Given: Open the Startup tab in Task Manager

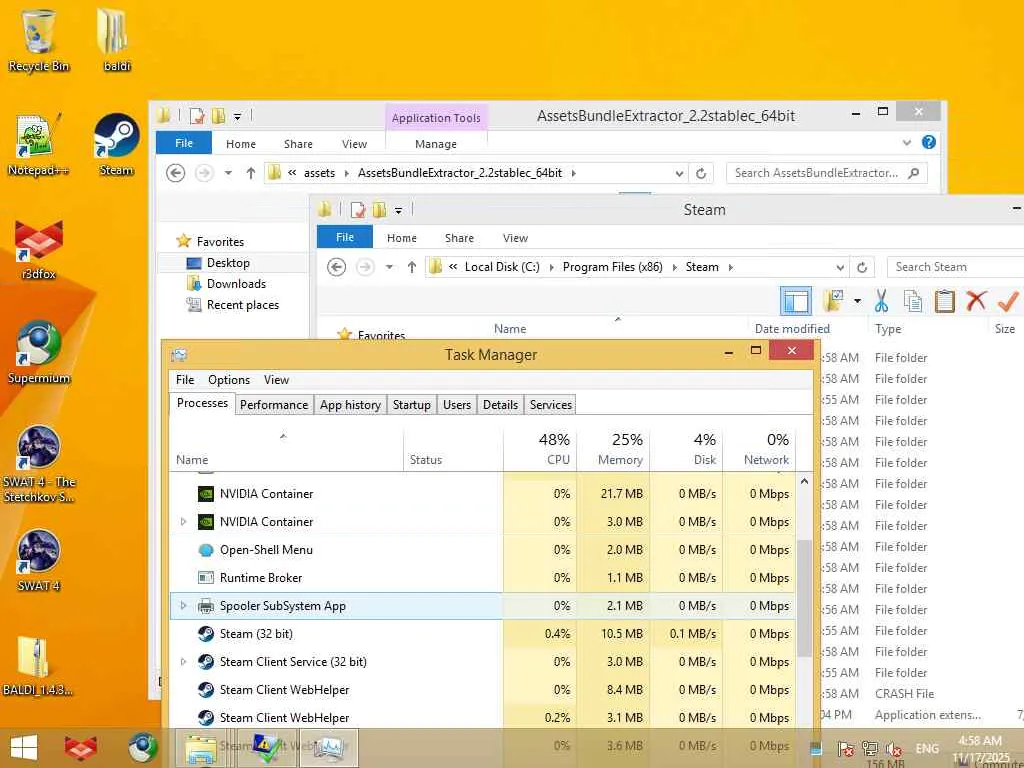Looking at the screenshot, I should tap(411, 405).
